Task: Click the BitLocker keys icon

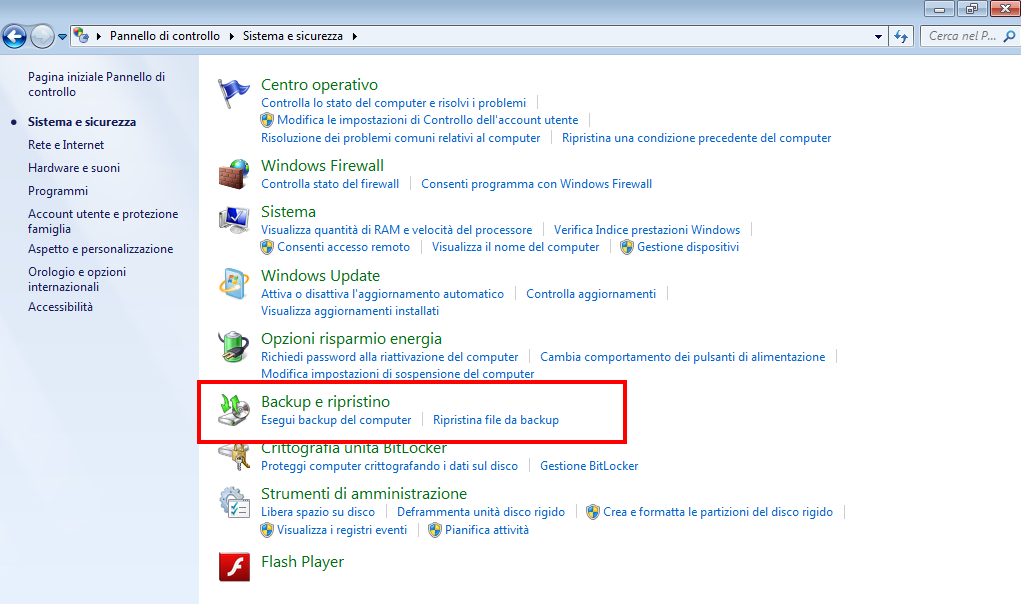Action: click(234, 458)
